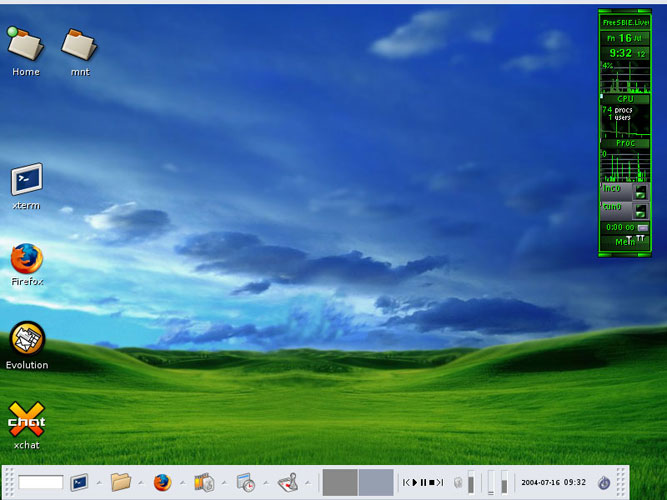Click the procs and users chart in GKrellM
The height and width of the screenshot is (500, 667).
coord(625,121)
